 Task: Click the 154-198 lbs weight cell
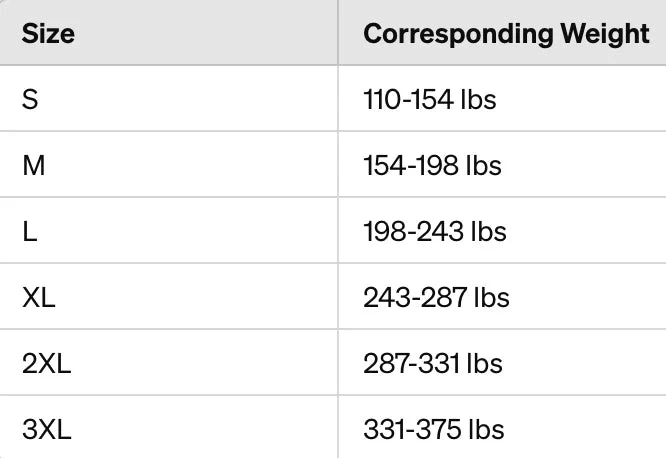[x=502, y=164]
